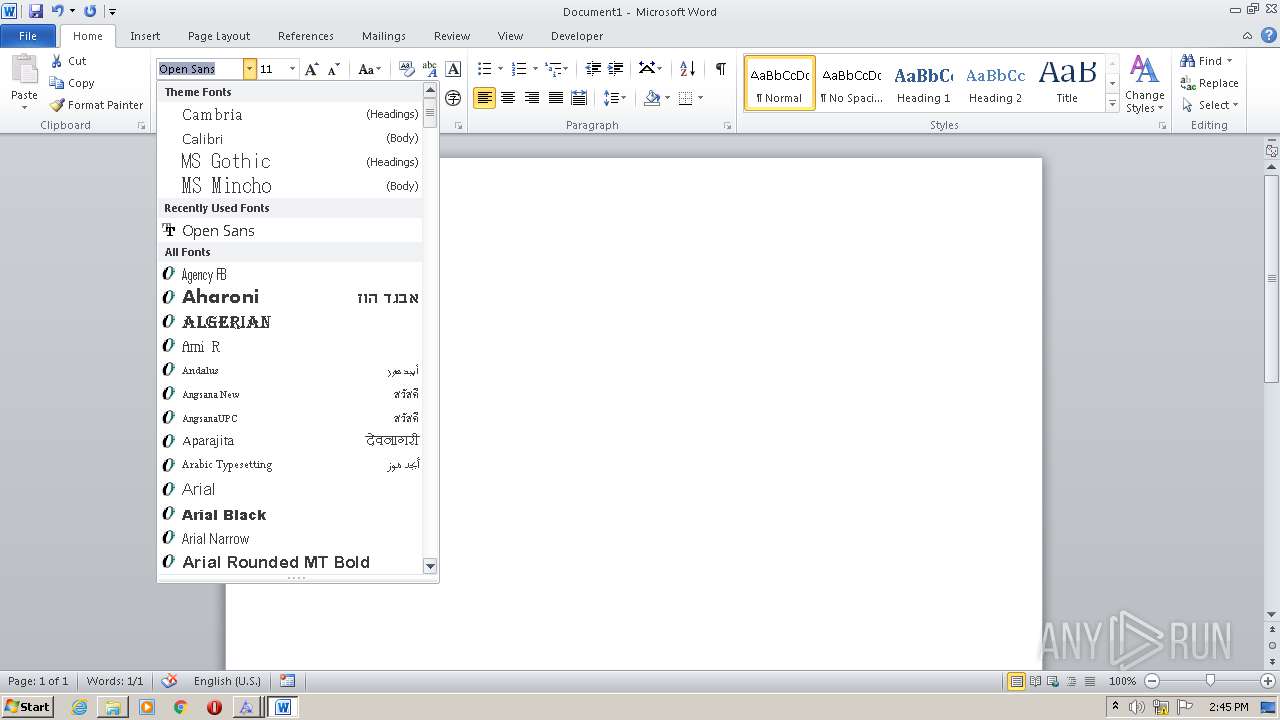The image size is (1280, 720).
Task: Apply the Title style
Action: [1067, 83]
